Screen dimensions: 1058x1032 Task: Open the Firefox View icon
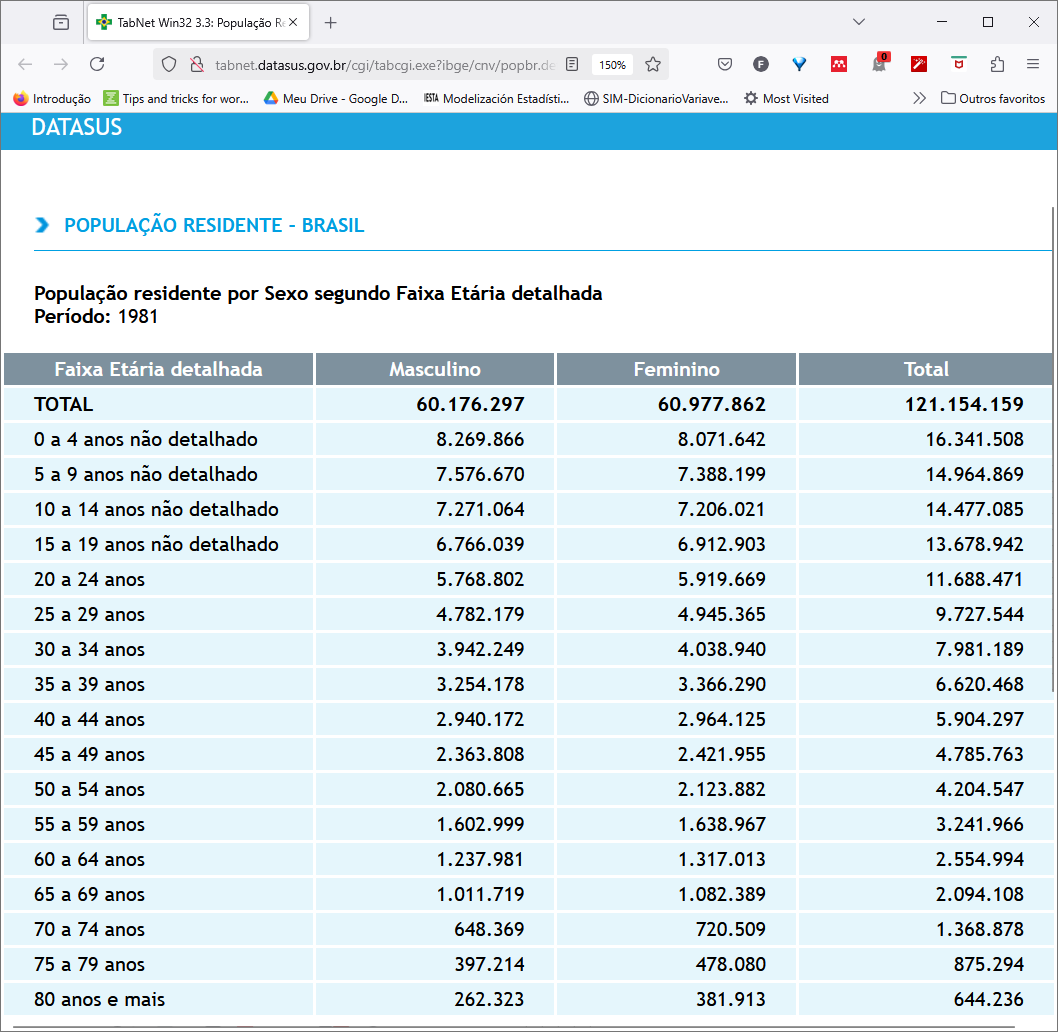tap(61, 22)
